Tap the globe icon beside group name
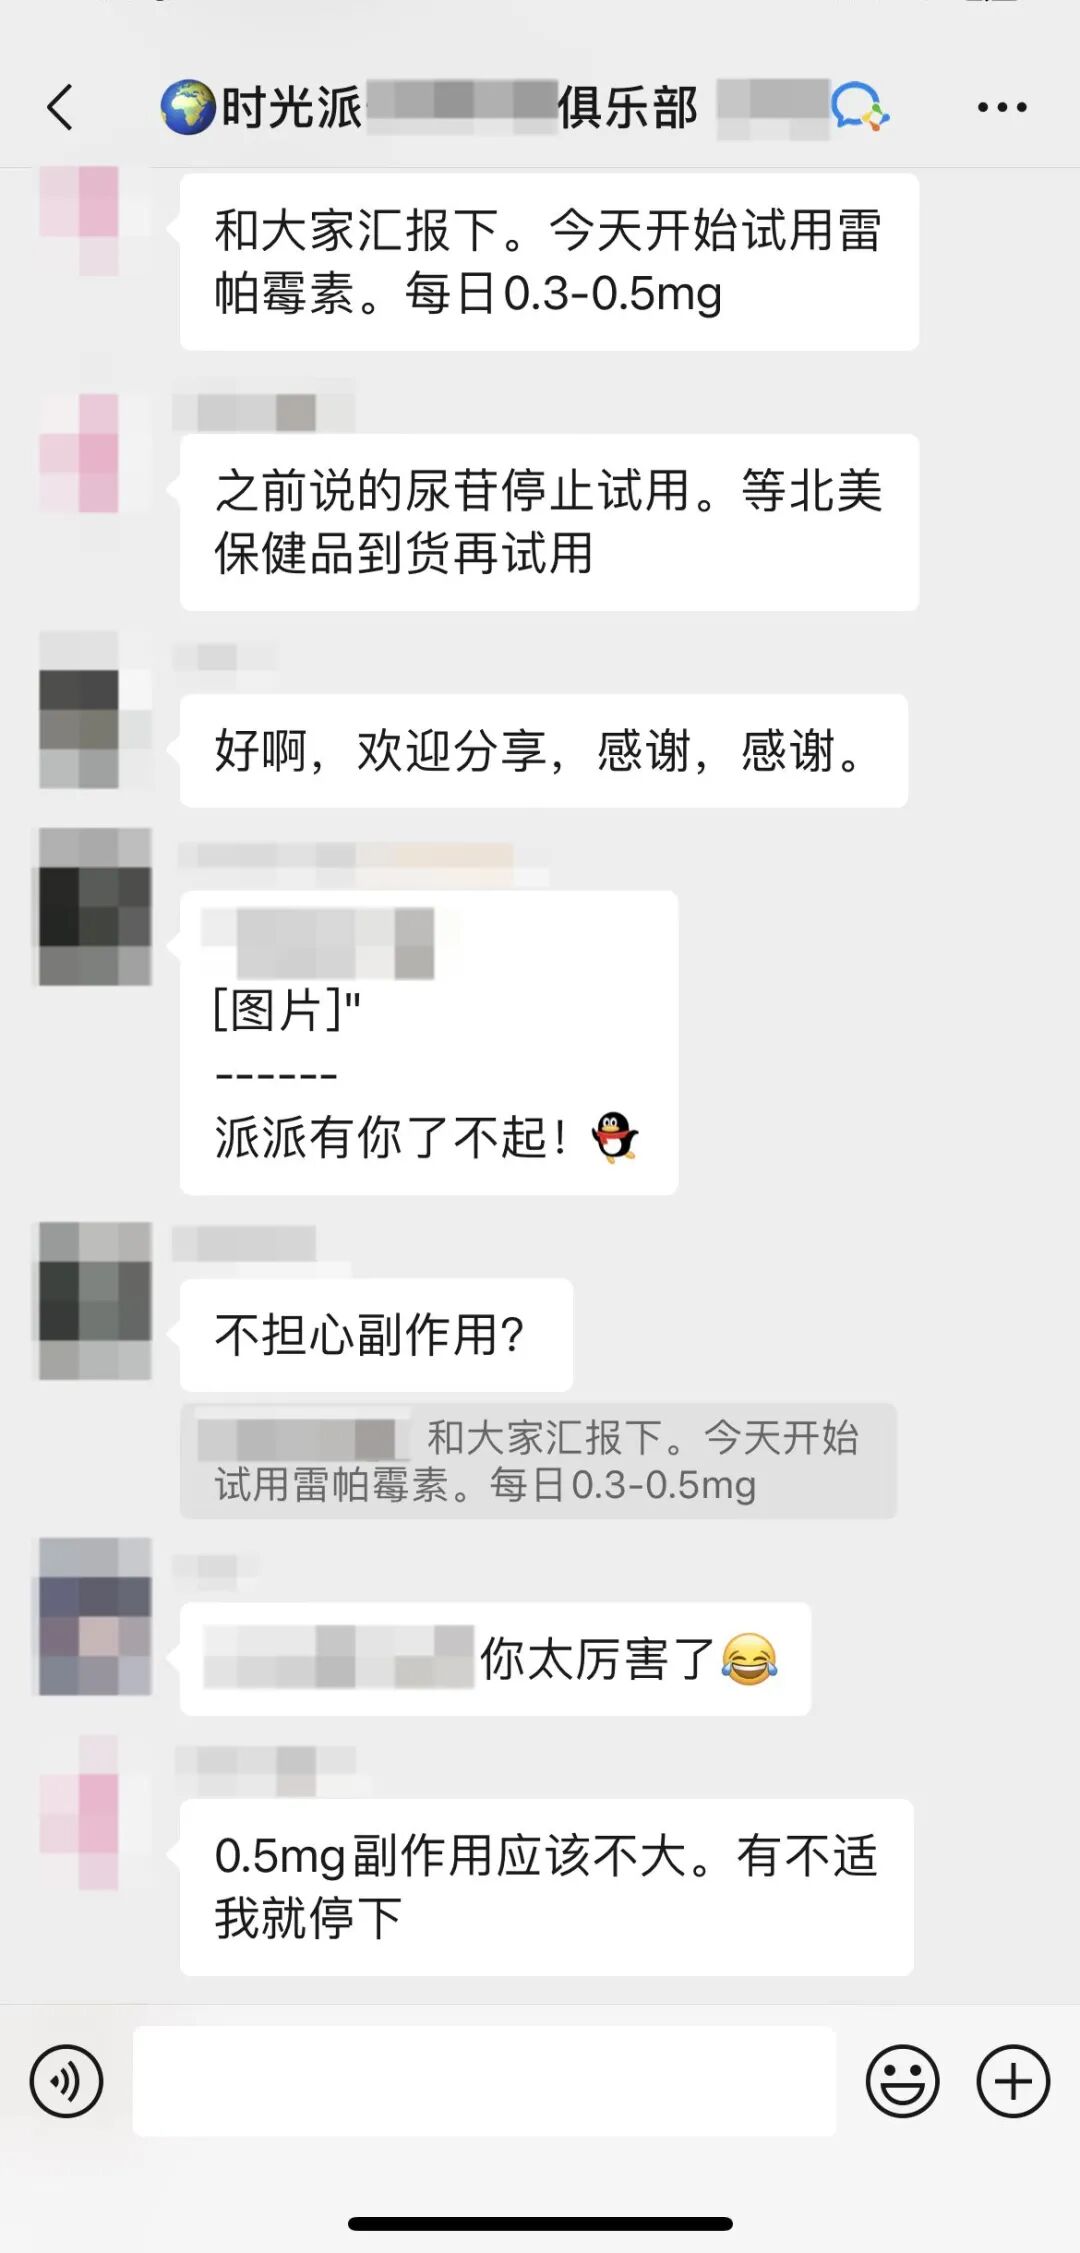This screenshot has width=1080, height=2253. point(188,107)
